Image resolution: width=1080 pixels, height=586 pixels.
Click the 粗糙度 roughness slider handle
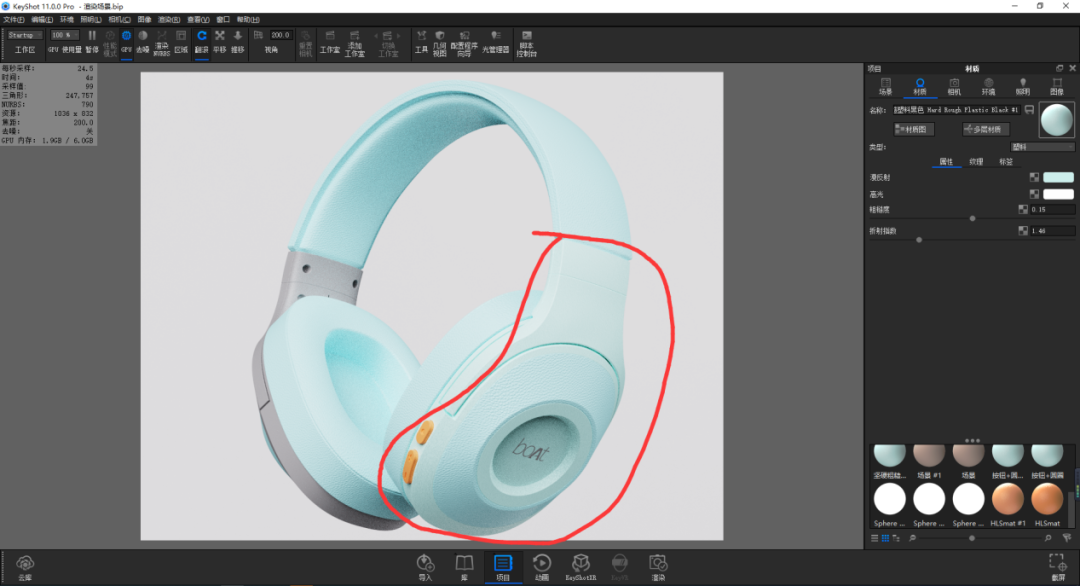click(972, 218)
